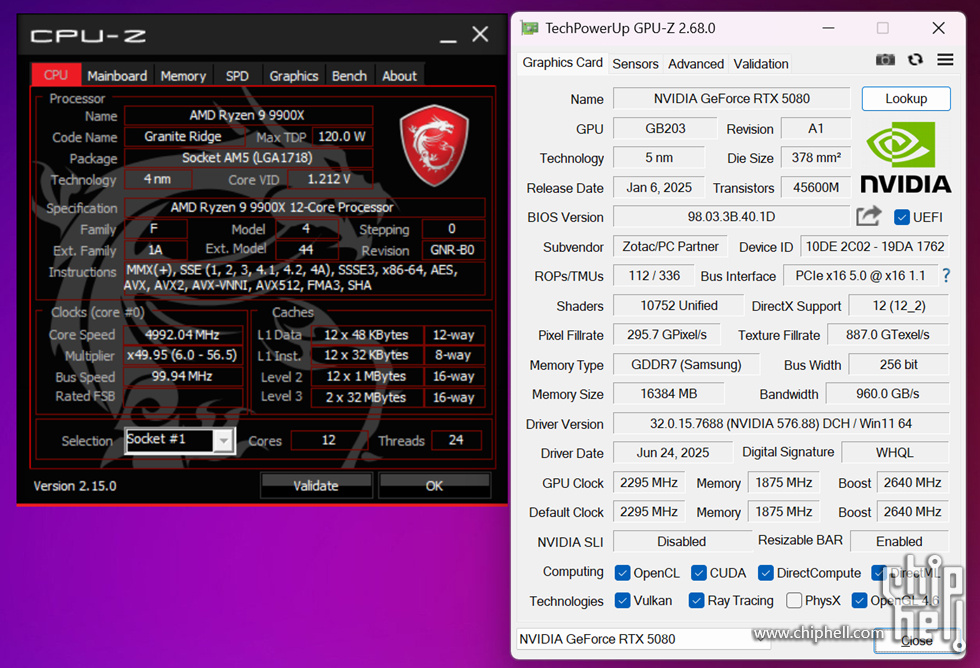Select the Mainboard tab
This screenshot has height=668, width=980.
[117, 76]
